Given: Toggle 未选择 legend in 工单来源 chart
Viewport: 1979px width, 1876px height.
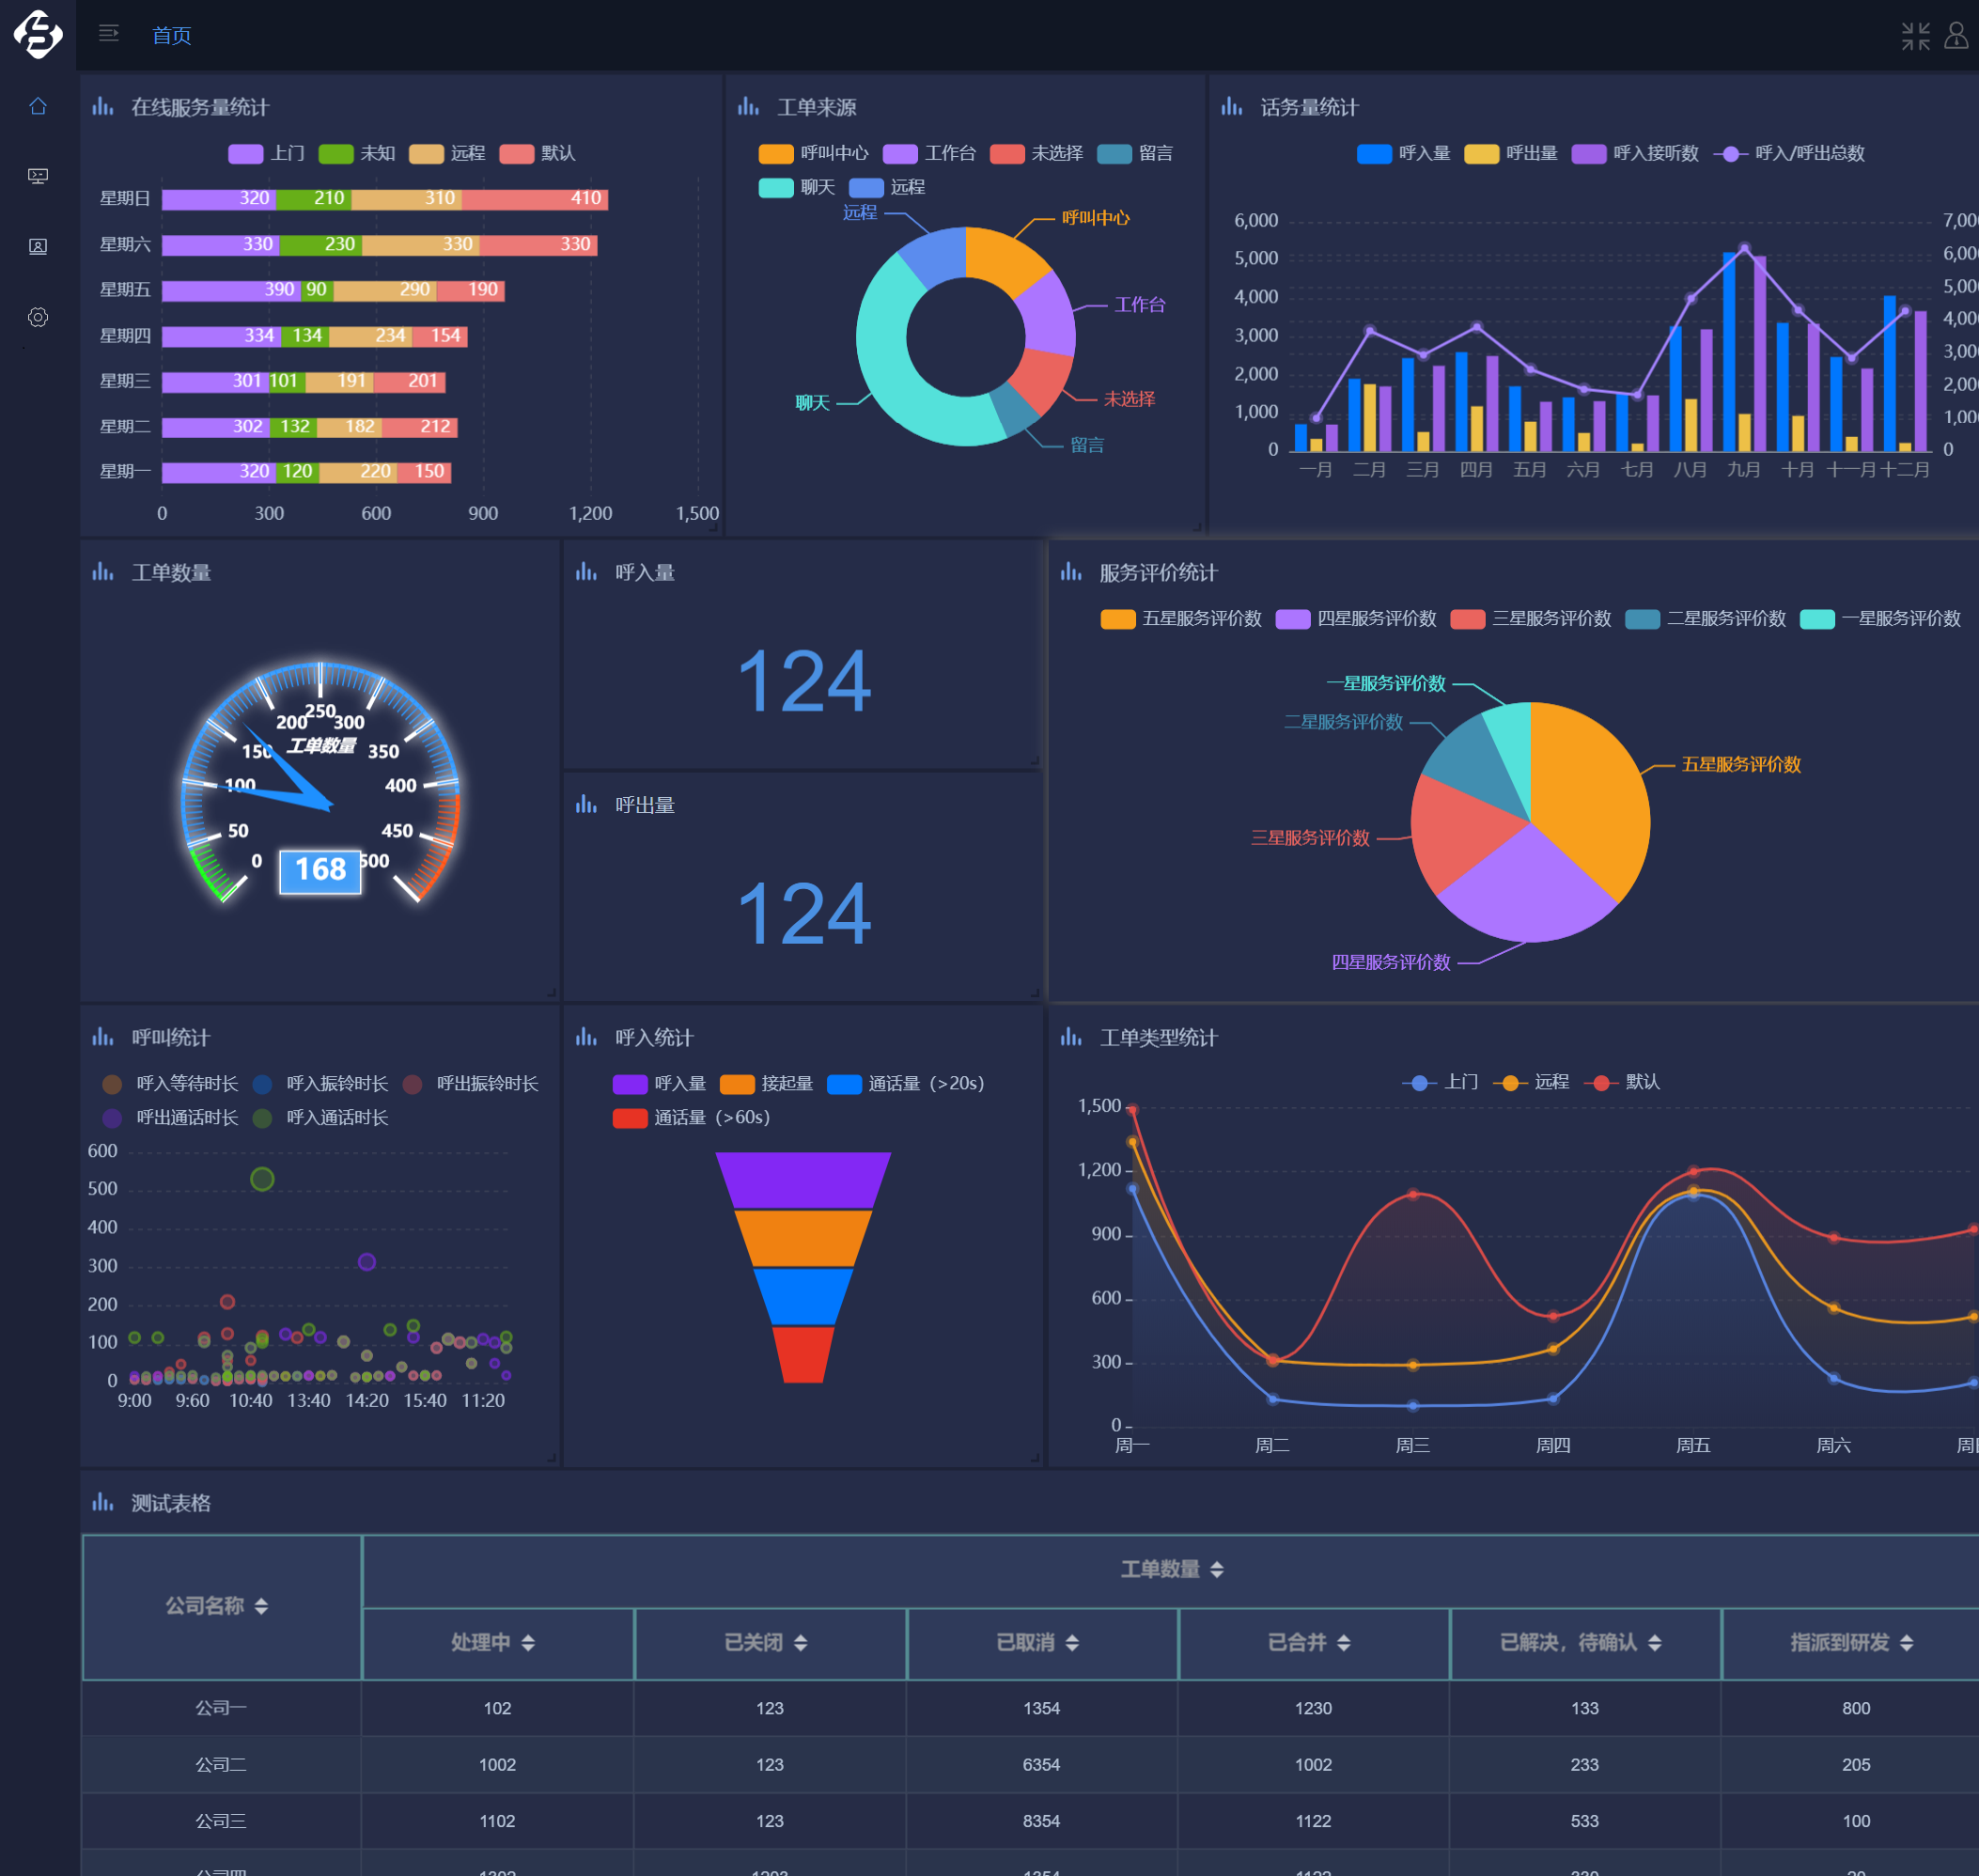Looking at the screenshot, I should (1037, 153).
